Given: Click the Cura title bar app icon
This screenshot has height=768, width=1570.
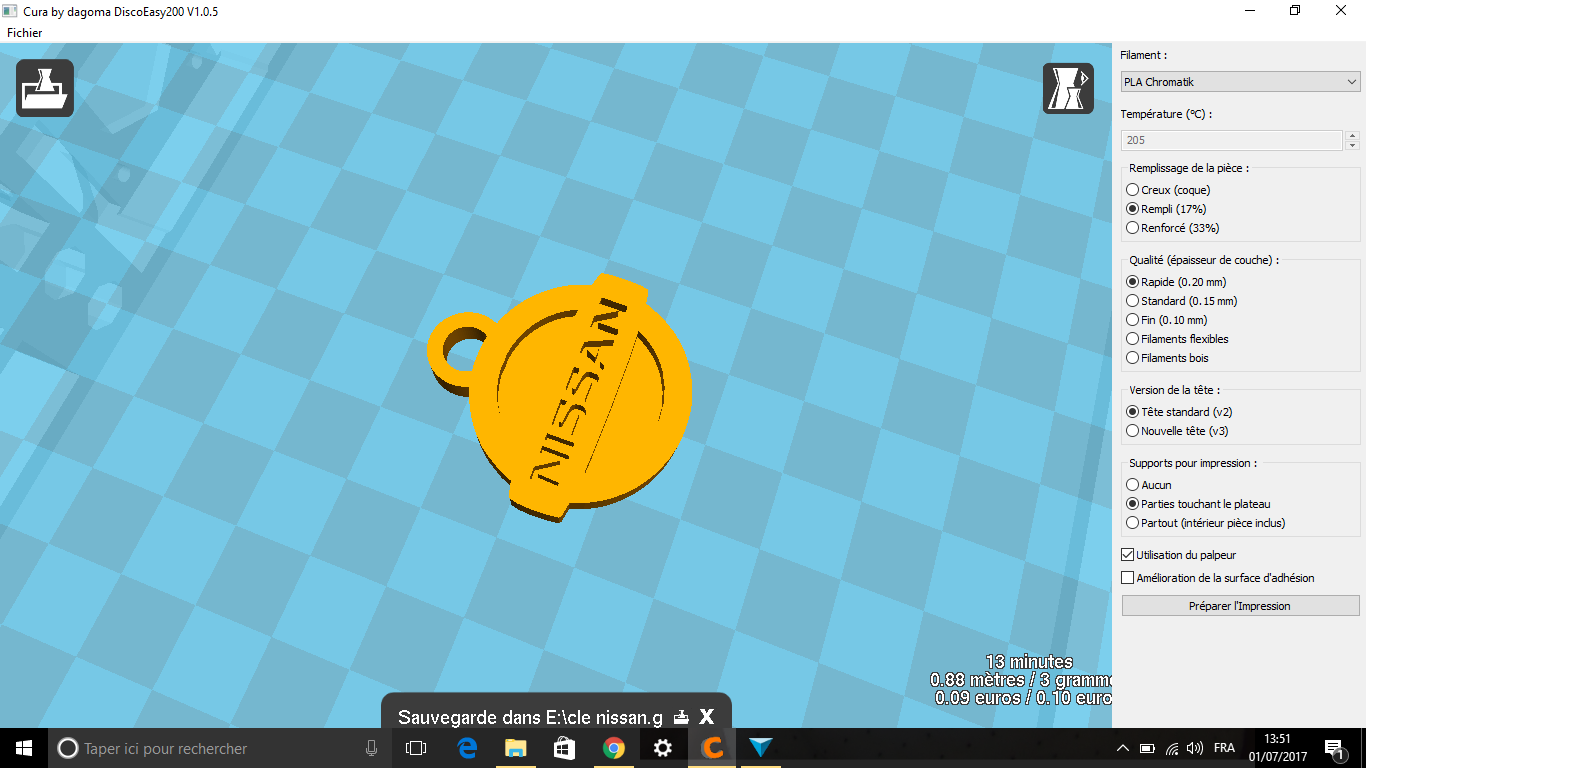Looking at the screenshot, I should (x=10, y=11).
